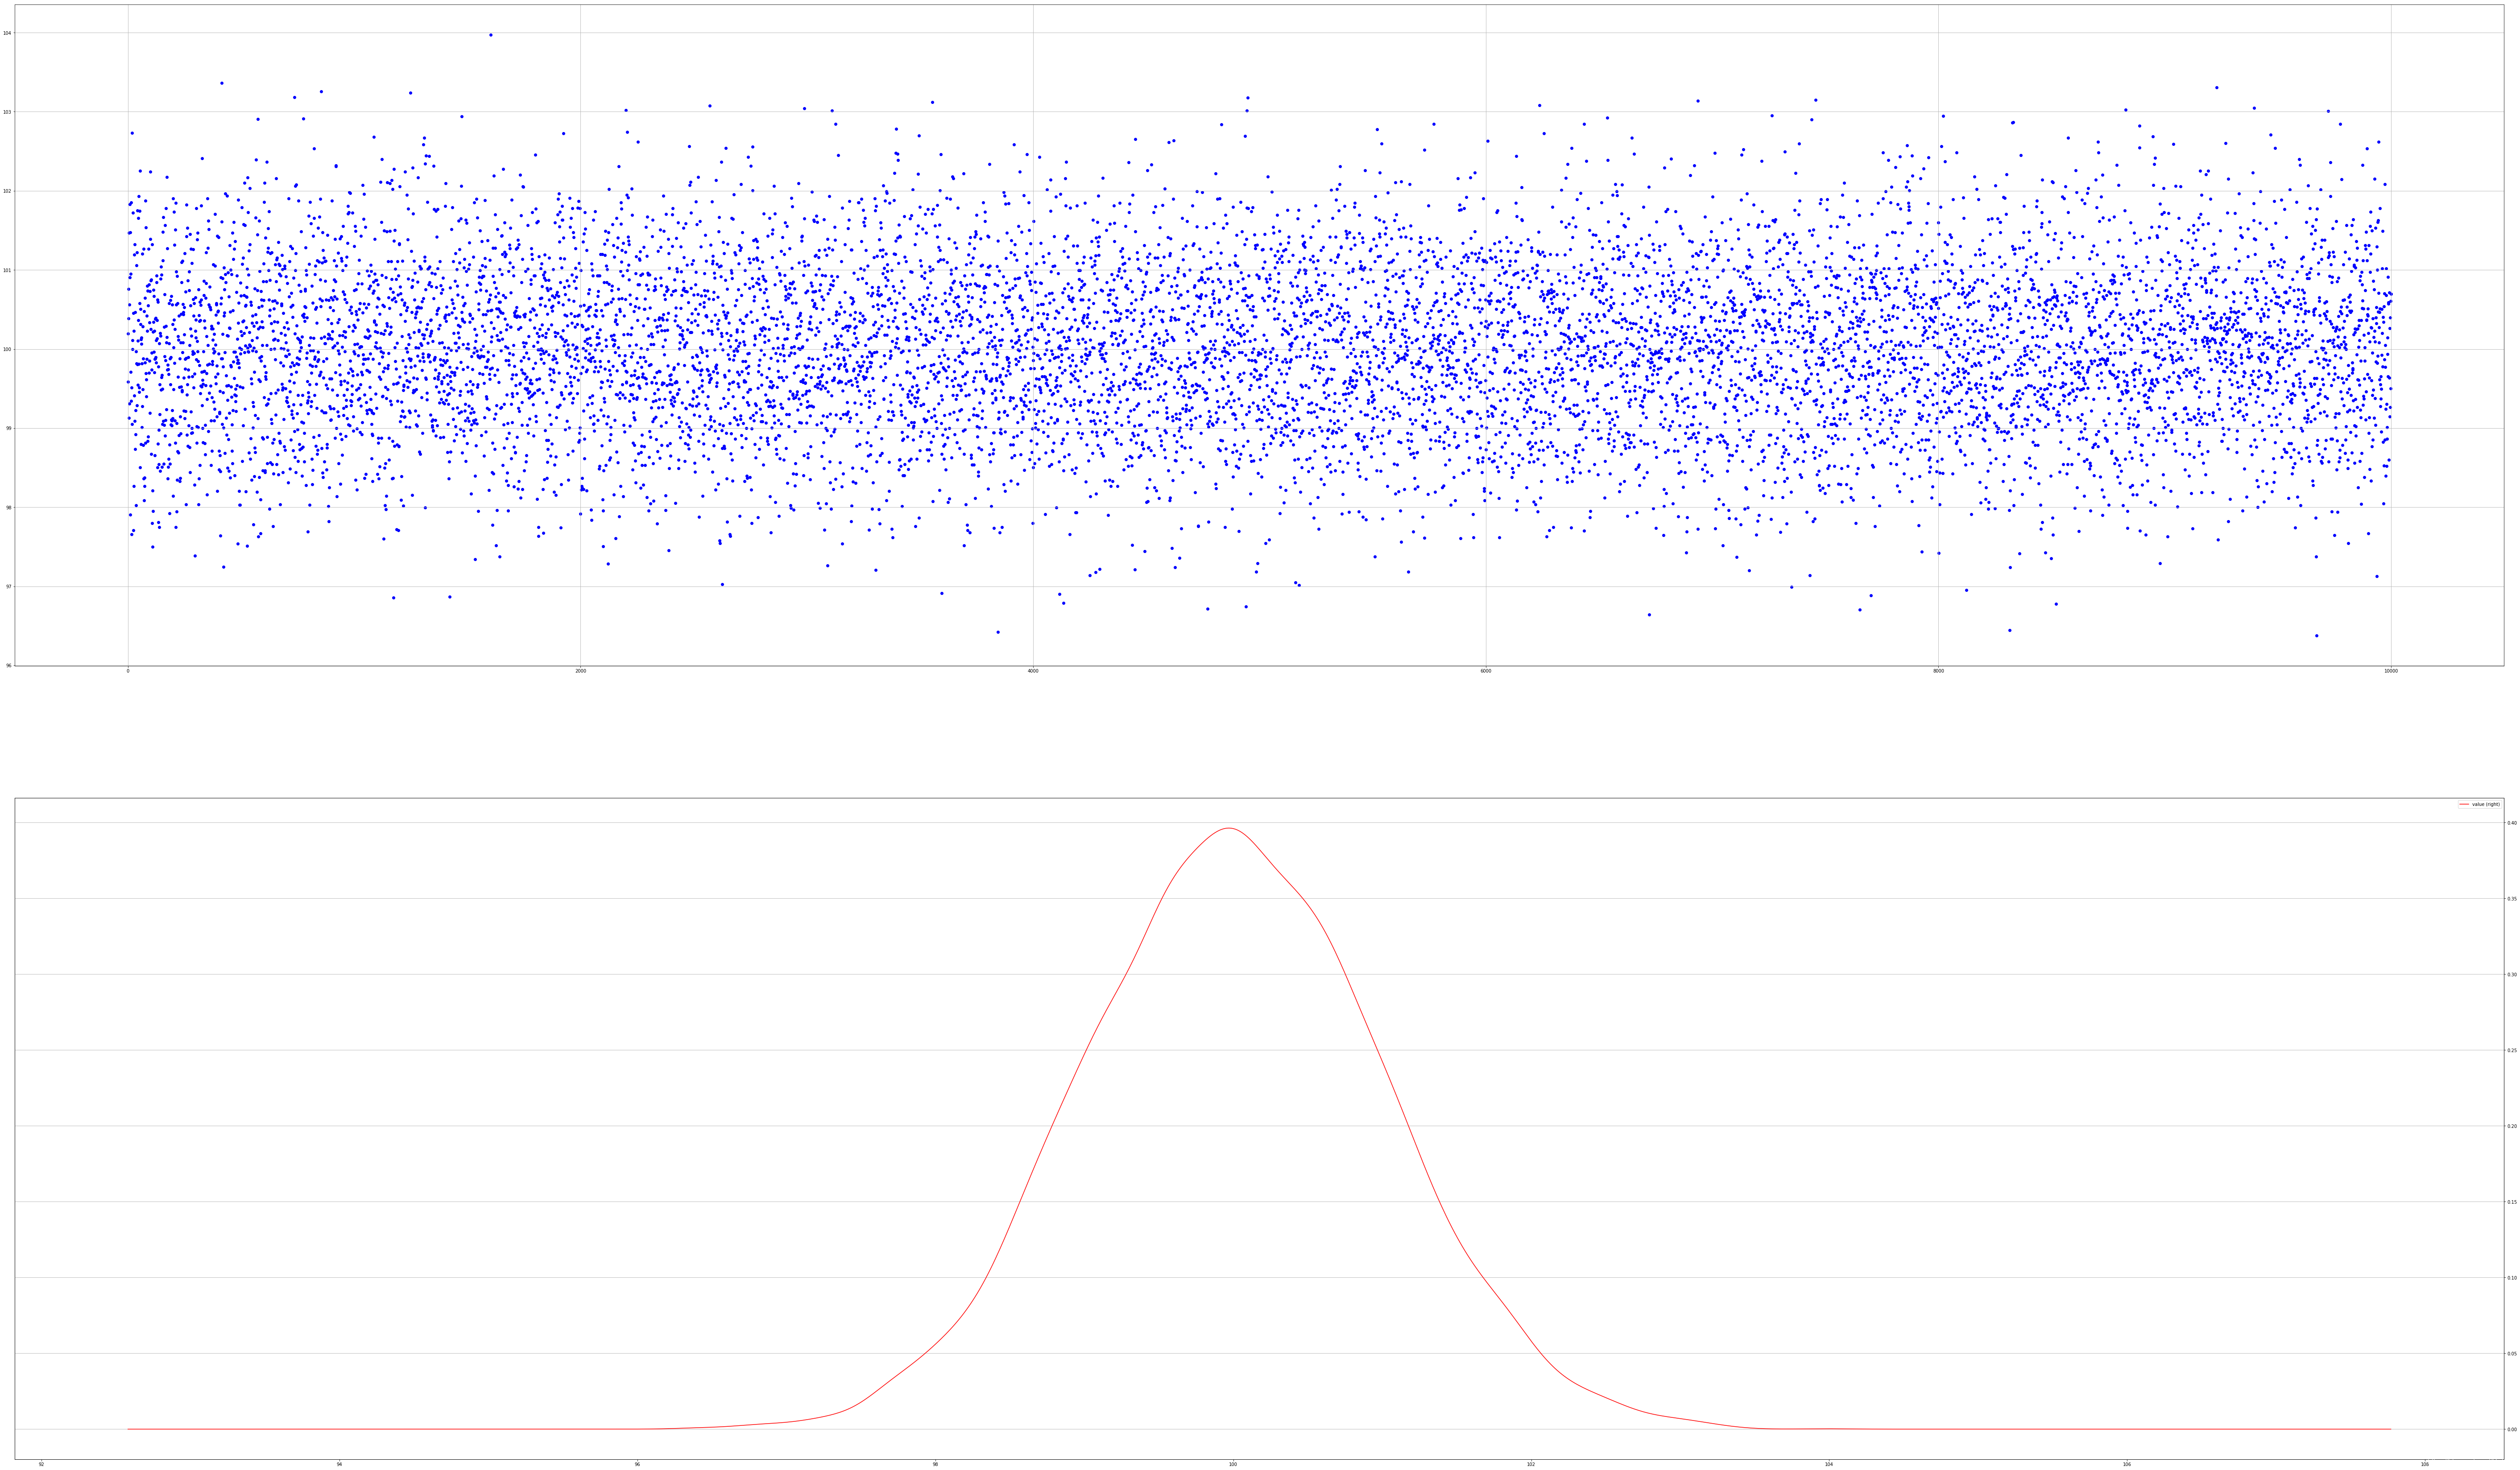
Task: Click the 103 tick on the scatter plot's y-axis
Action: (7, 112)
